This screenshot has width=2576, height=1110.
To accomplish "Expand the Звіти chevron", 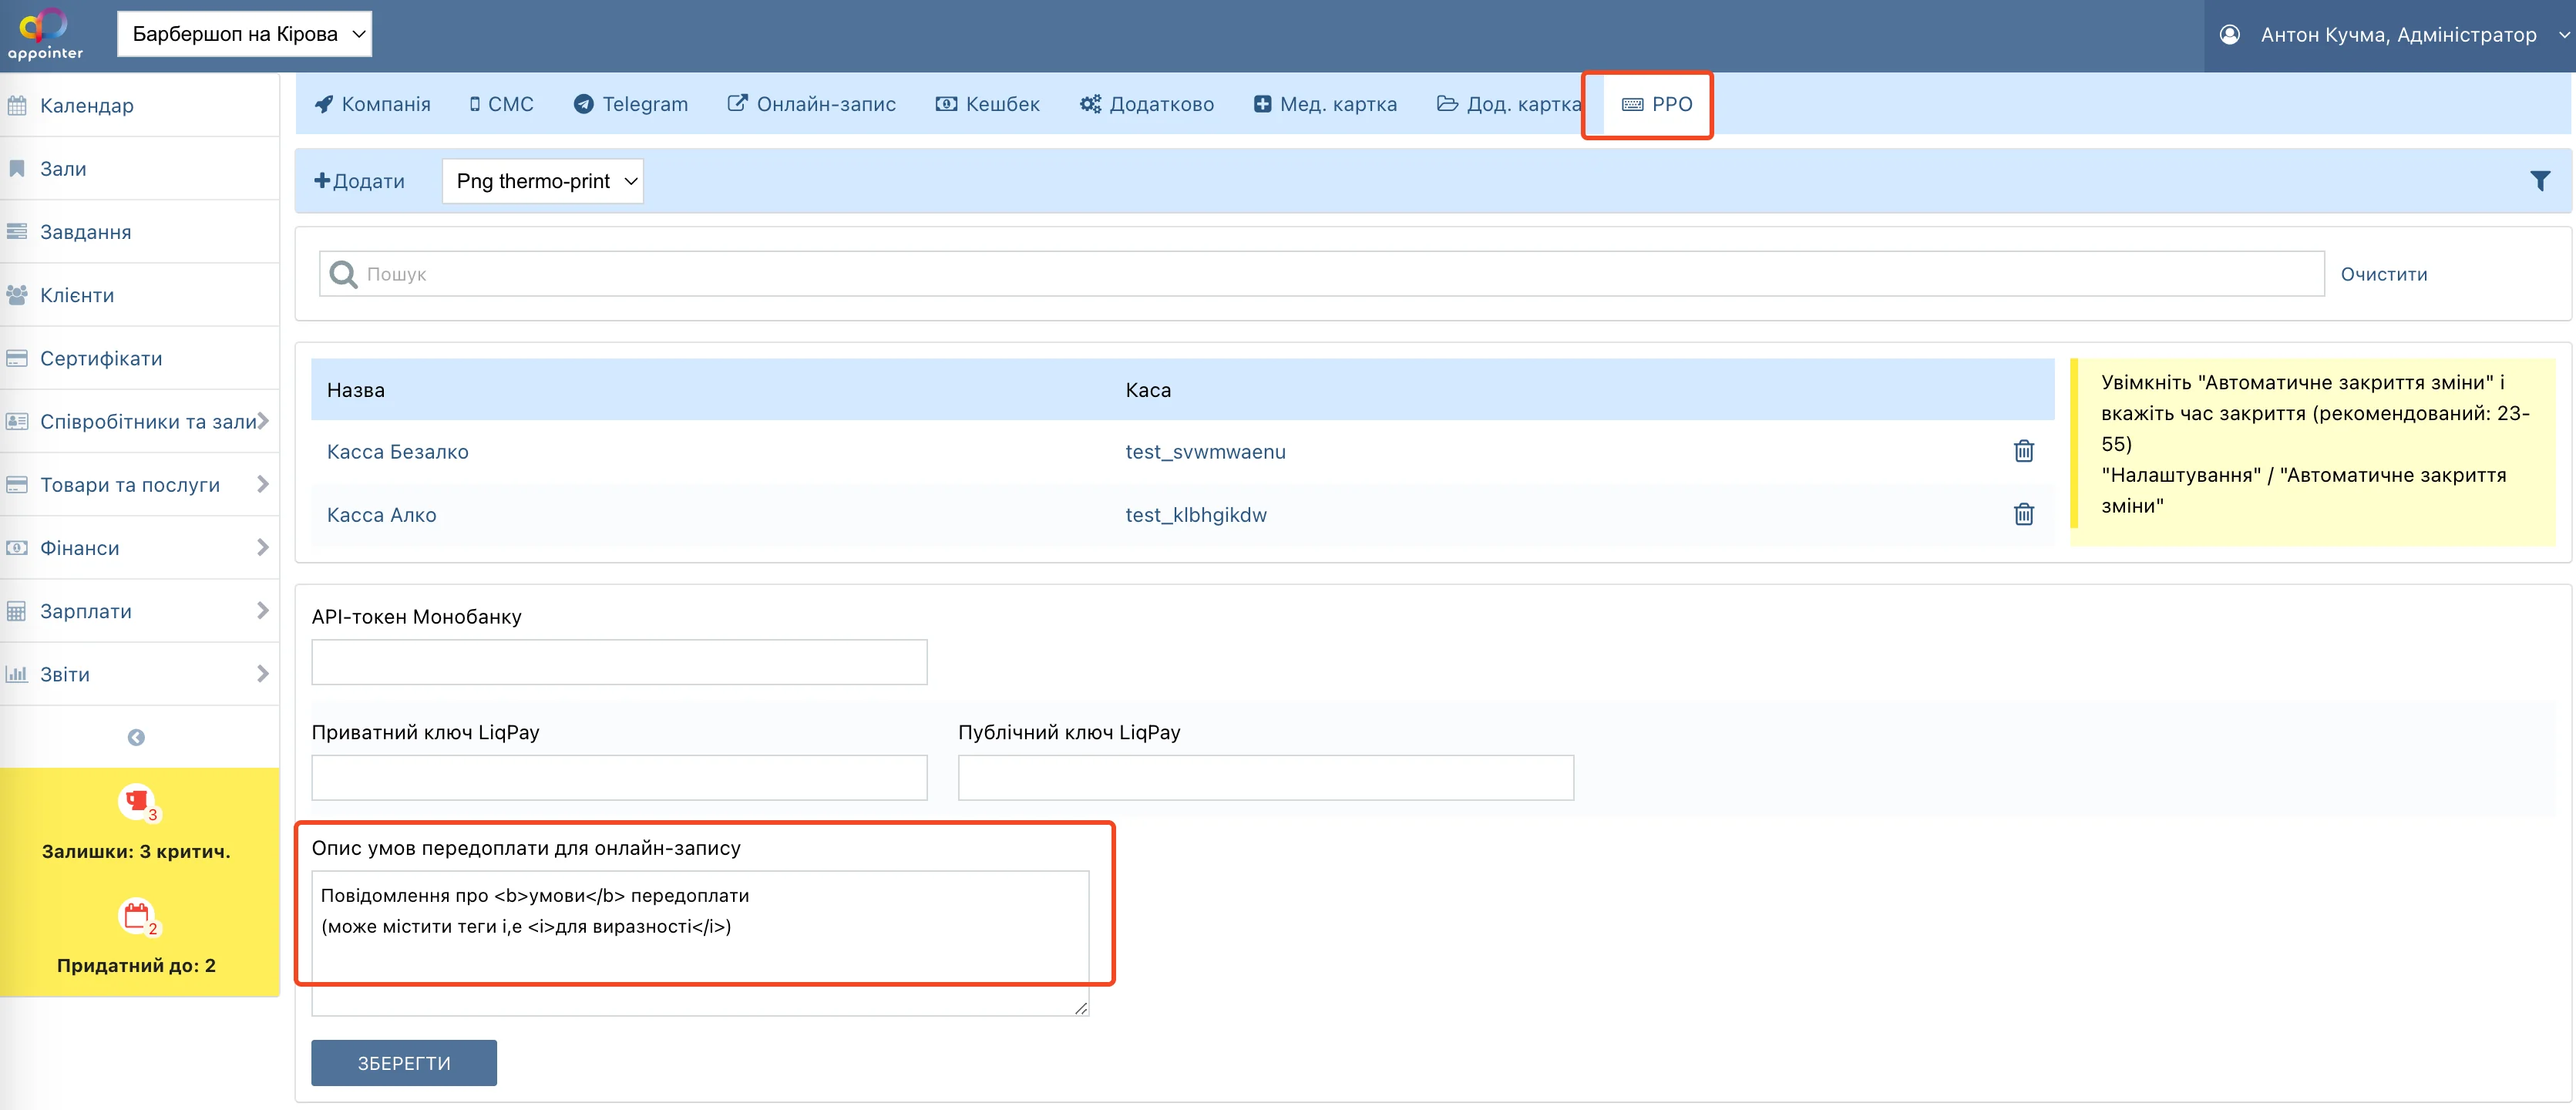I will (263, 672).
